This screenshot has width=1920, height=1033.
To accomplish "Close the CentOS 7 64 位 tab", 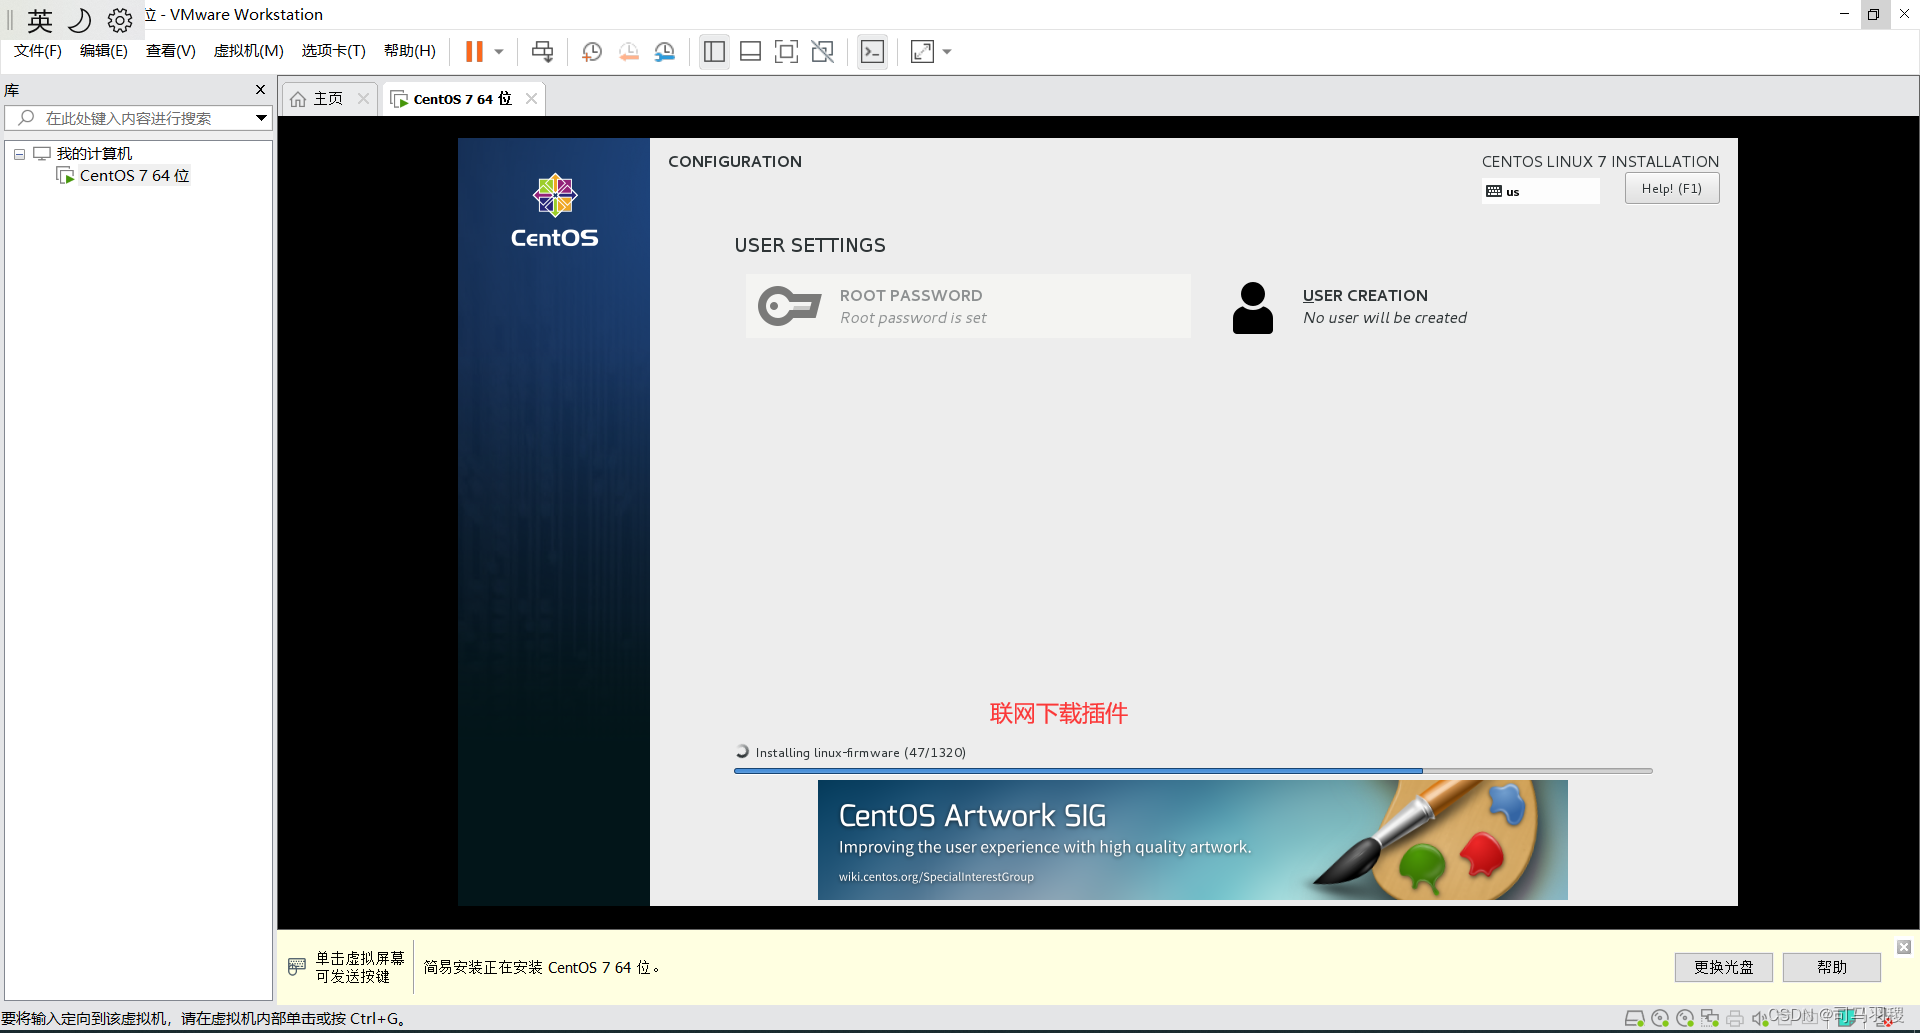I will coord(532,98).
